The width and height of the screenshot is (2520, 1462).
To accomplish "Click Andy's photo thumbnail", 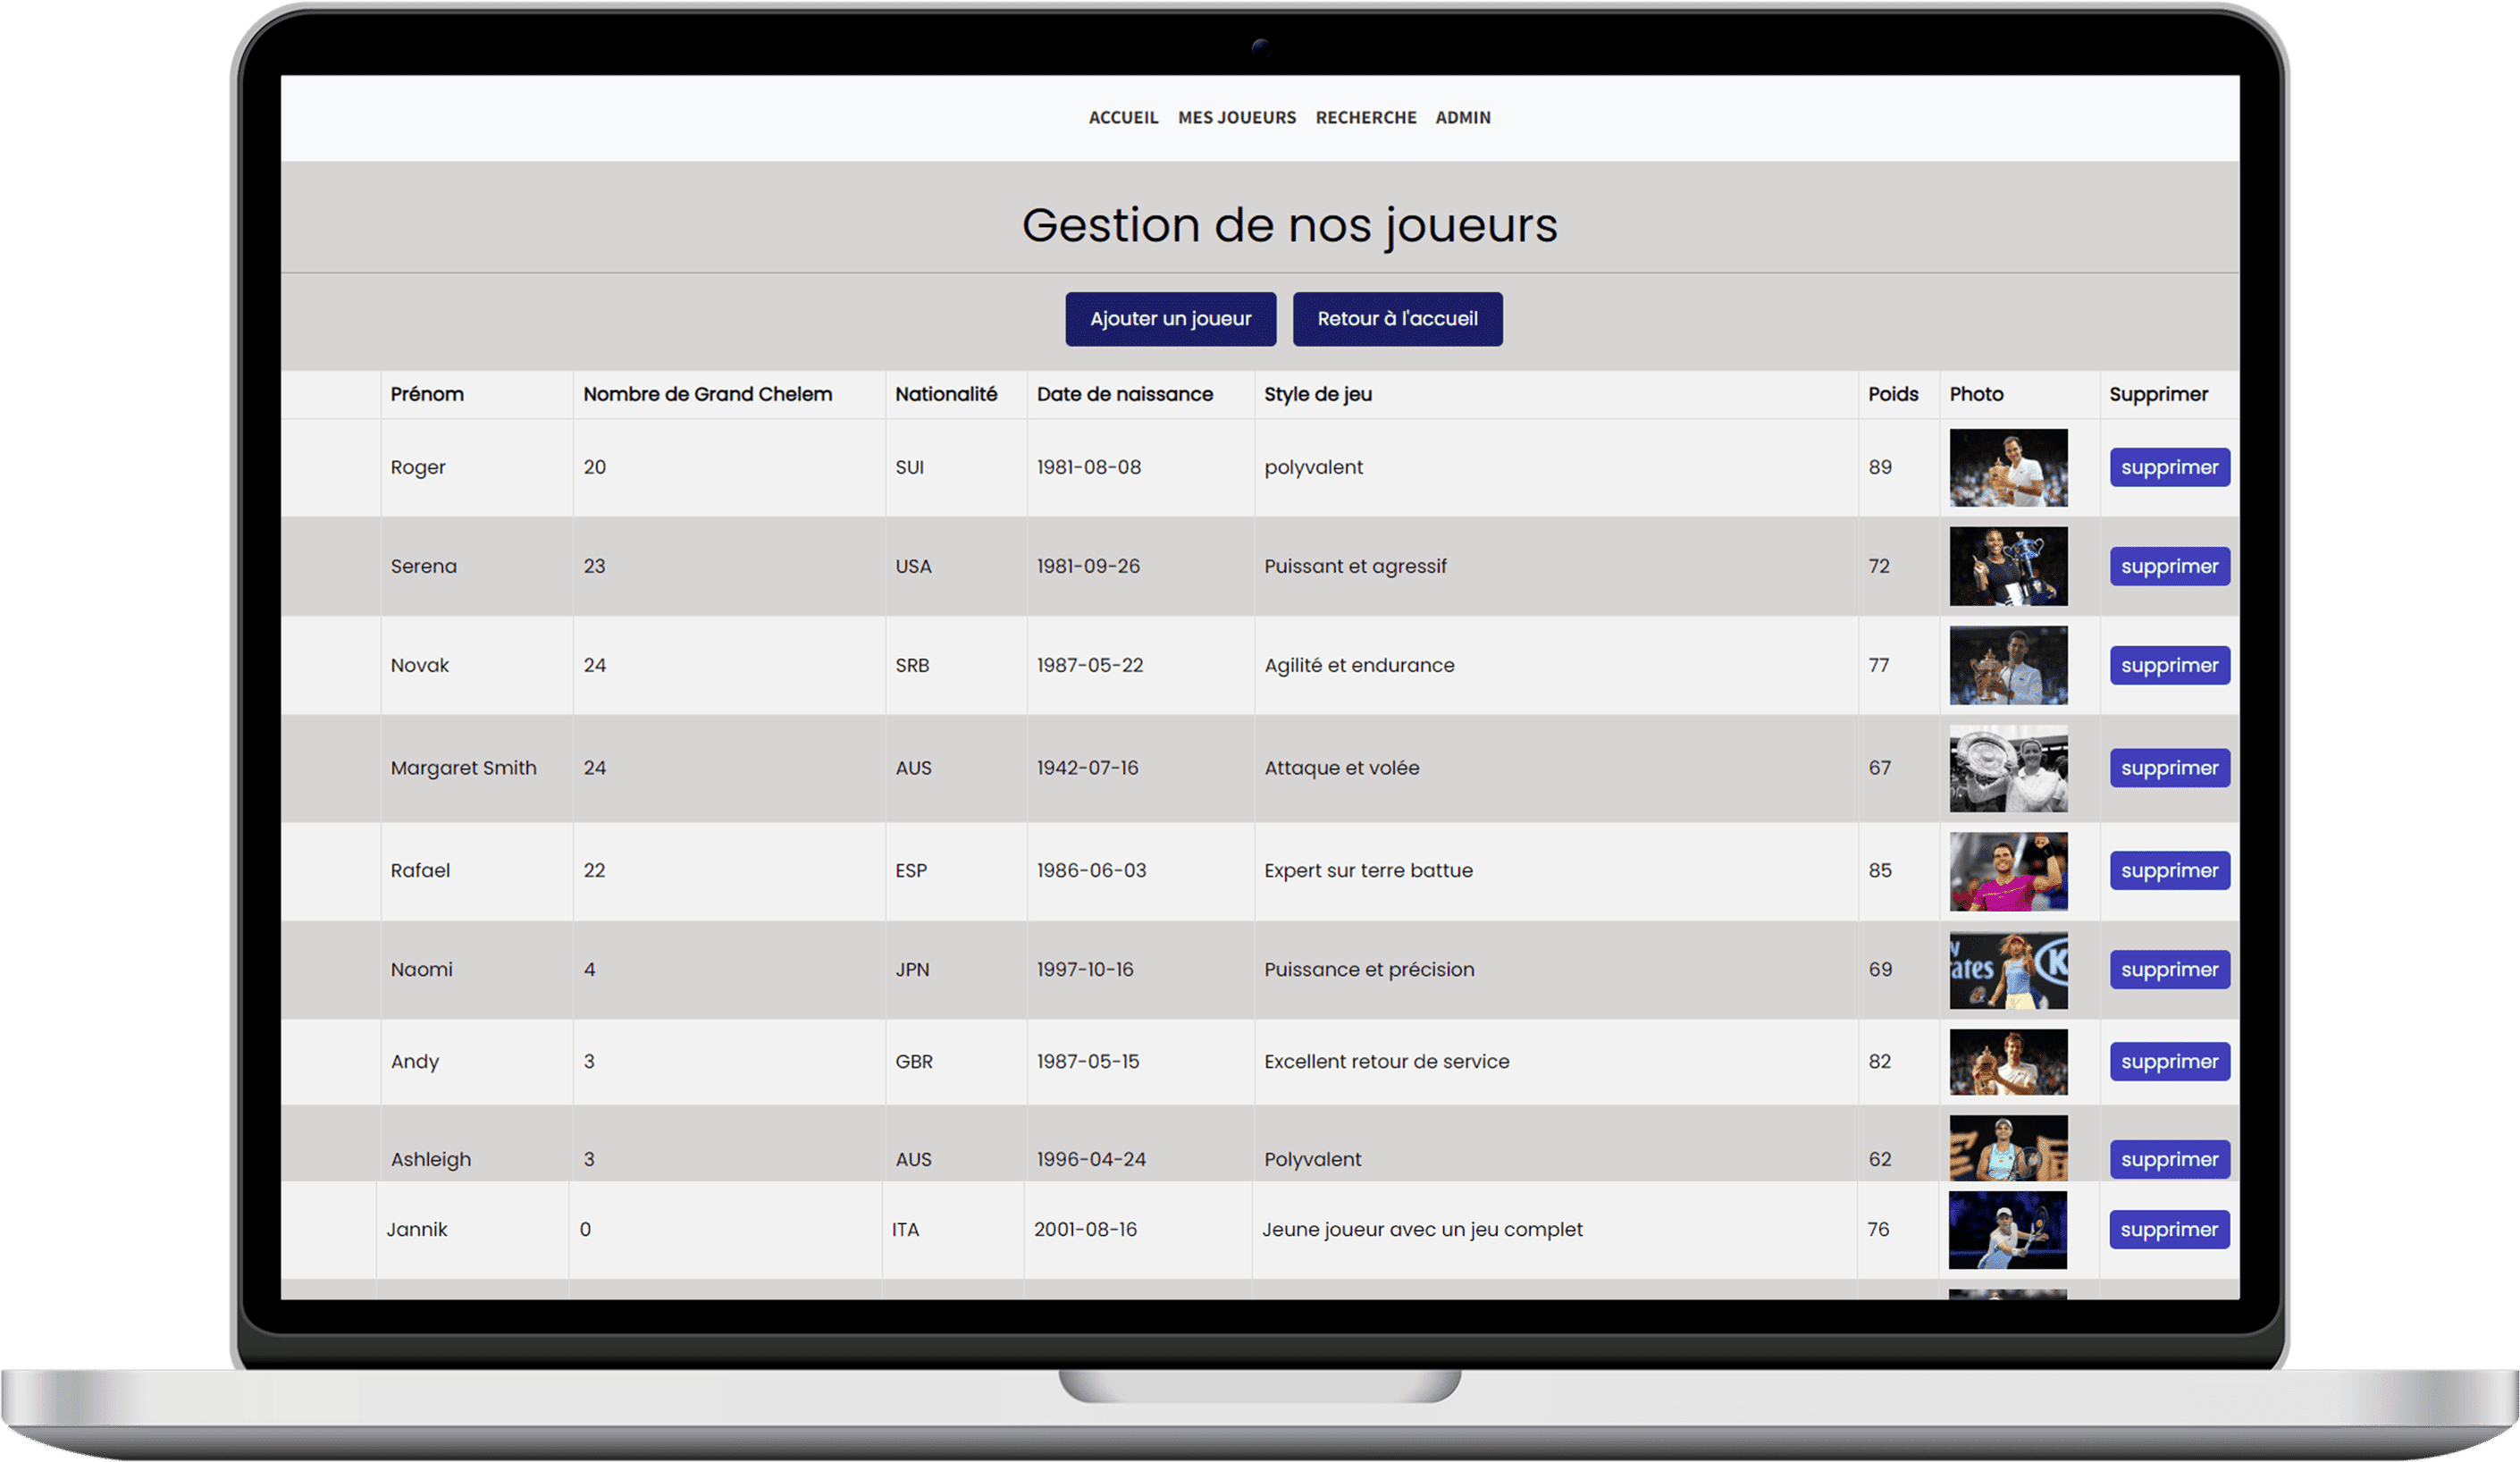I will [2007, 1062].
